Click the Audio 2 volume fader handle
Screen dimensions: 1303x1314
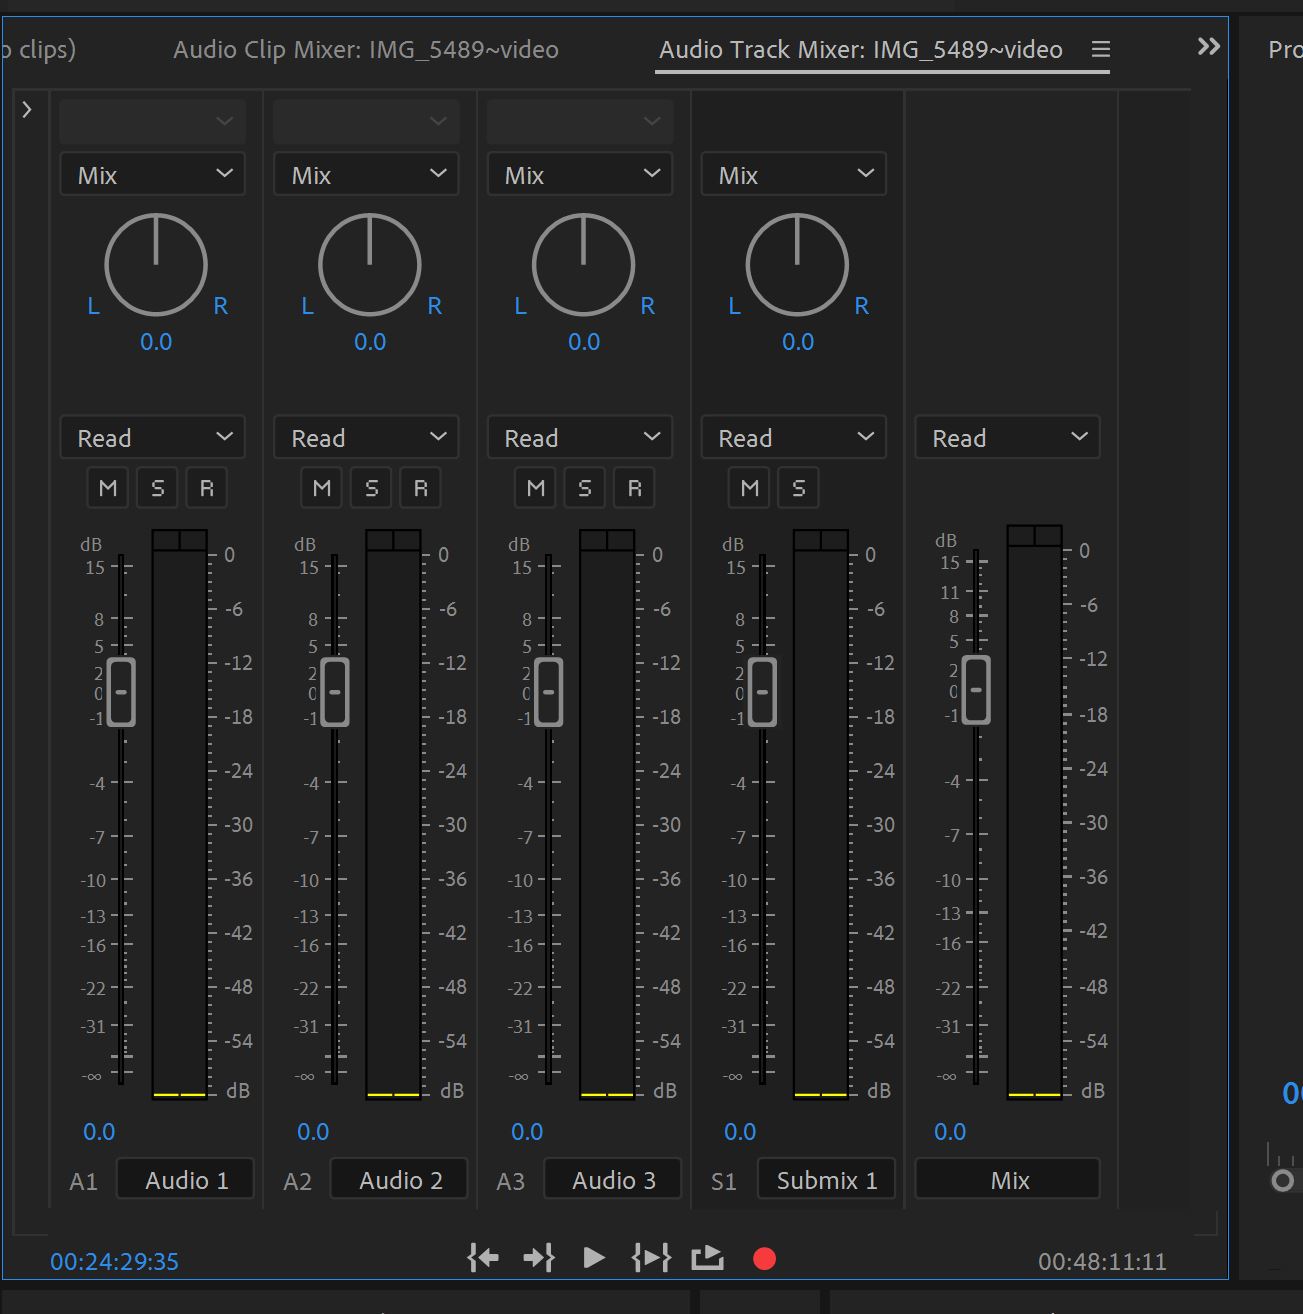(x=334, y=690)
